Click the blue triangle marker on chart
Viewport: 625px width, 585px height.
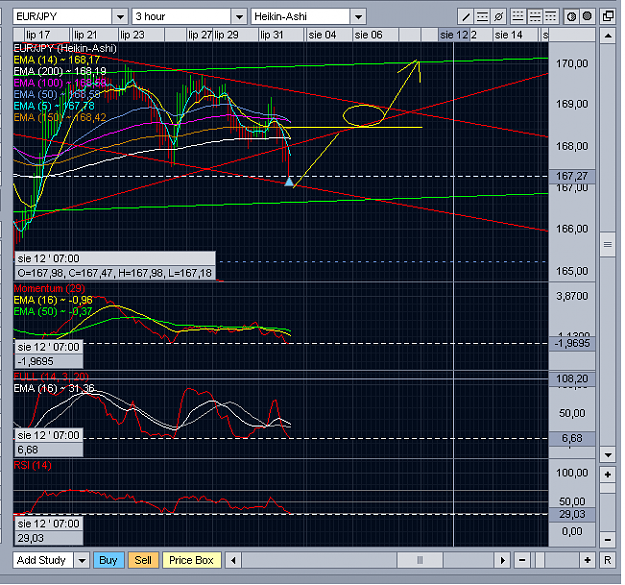pos(289,182)
